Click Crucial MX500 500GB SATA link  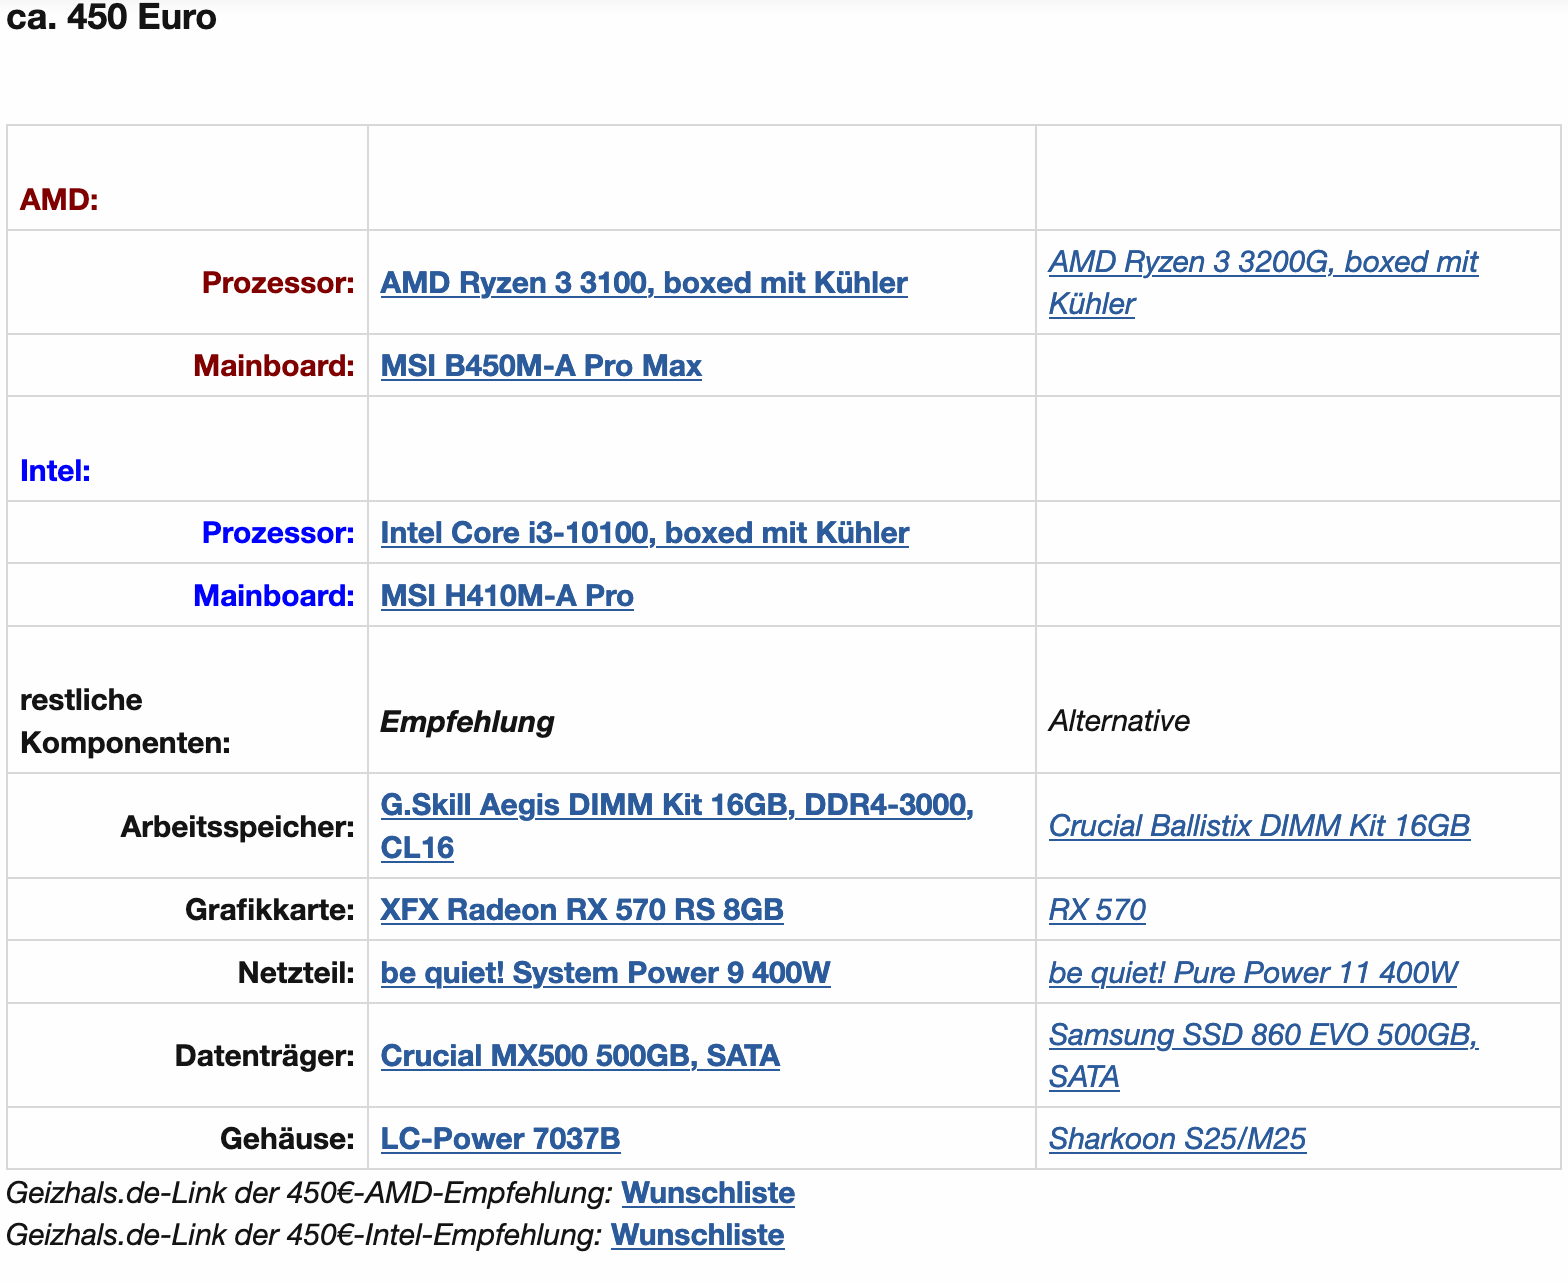click(x=580, y=1056)
